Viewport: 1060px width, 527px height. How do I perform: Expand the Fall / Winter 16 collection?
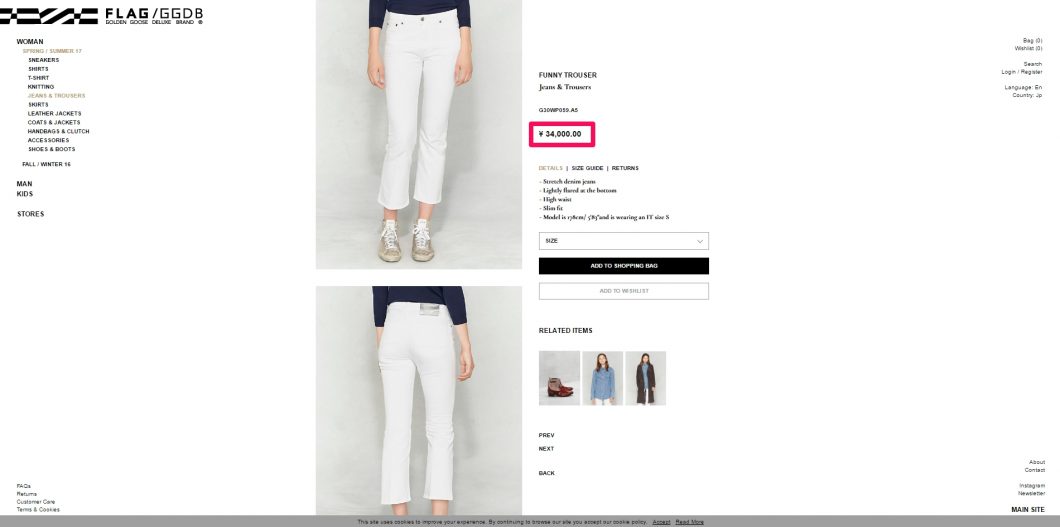[x=46, y=164]
